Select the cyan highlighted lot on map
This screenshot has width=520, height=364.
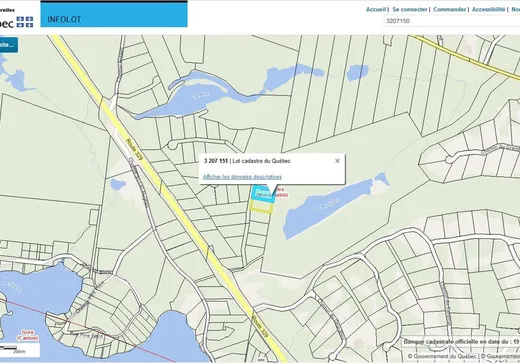(x=263, y=194)
